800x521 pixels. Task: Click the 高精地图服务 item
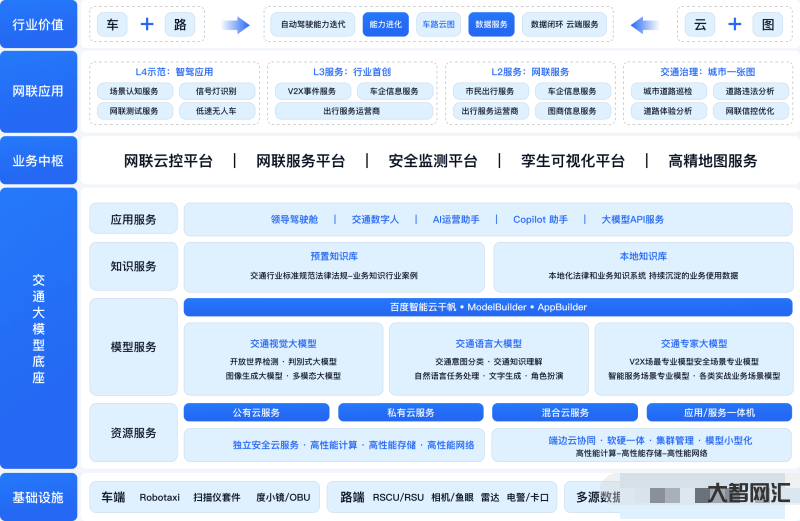(x=713, y=161)
